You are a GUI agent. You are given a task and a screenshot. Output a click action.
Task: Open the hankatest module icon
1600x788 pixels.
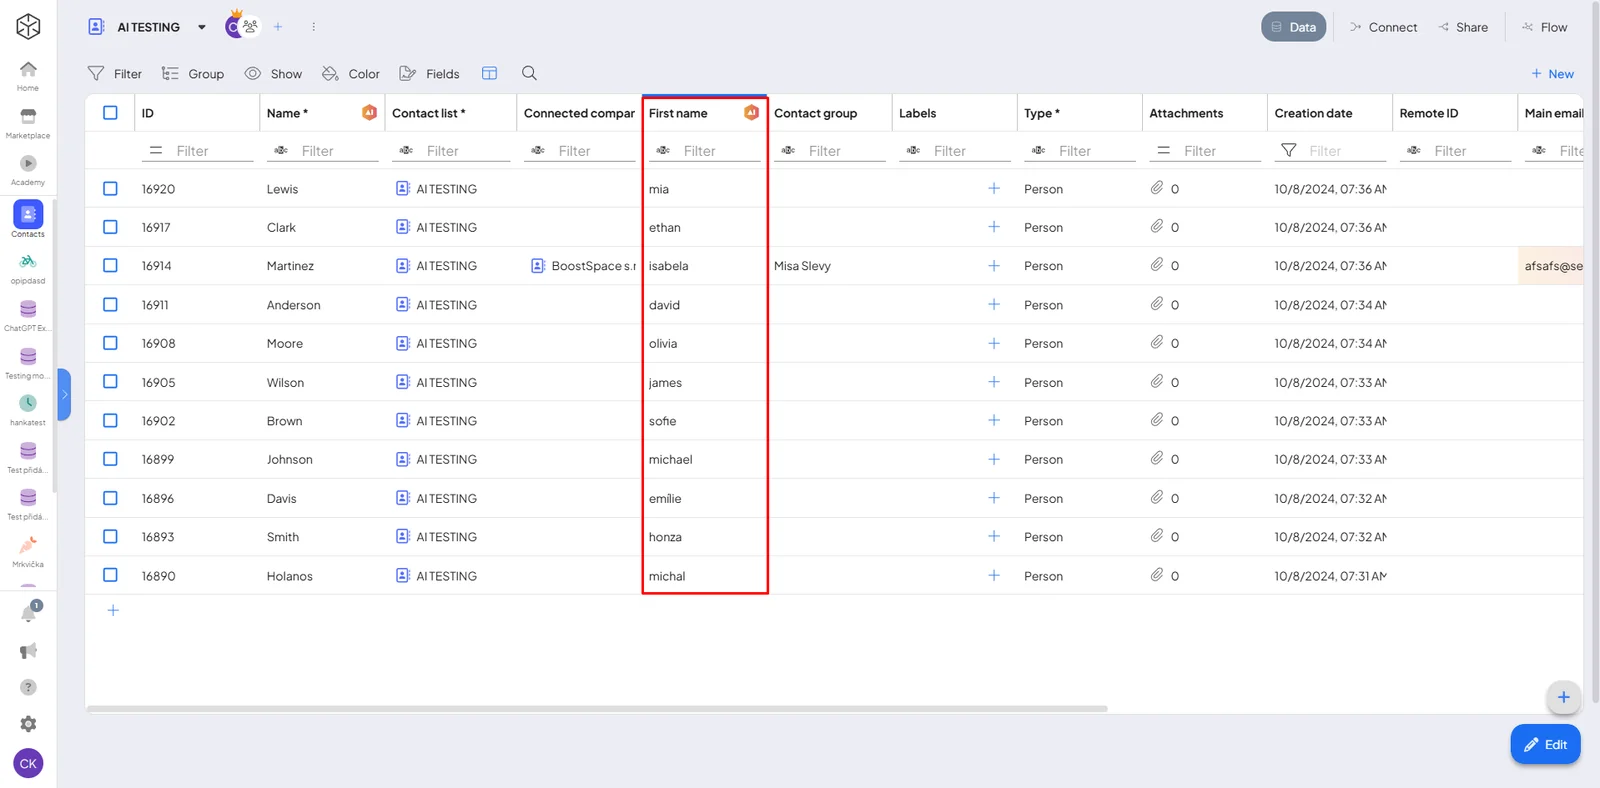point(28,409)
